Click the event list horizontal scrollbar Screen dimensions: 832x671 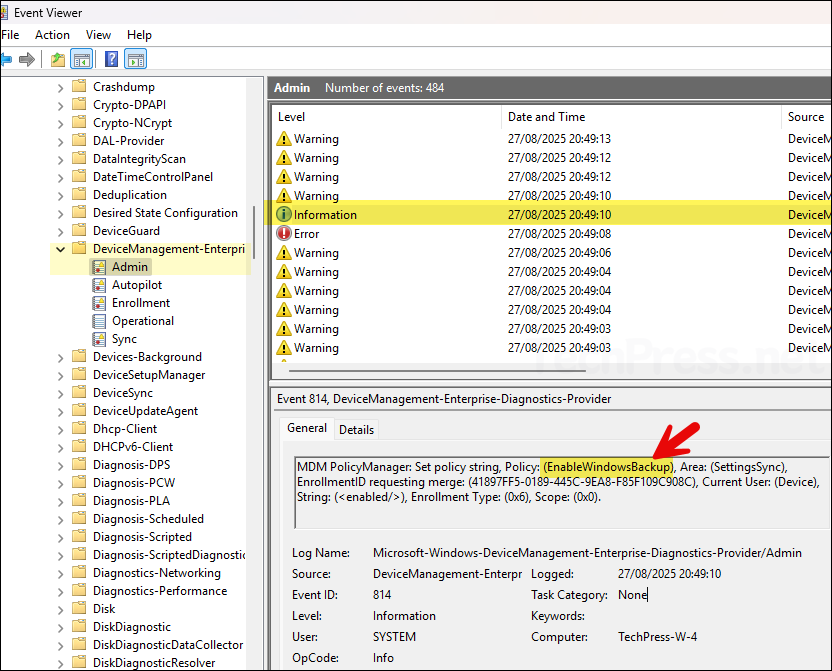(437, 370)
